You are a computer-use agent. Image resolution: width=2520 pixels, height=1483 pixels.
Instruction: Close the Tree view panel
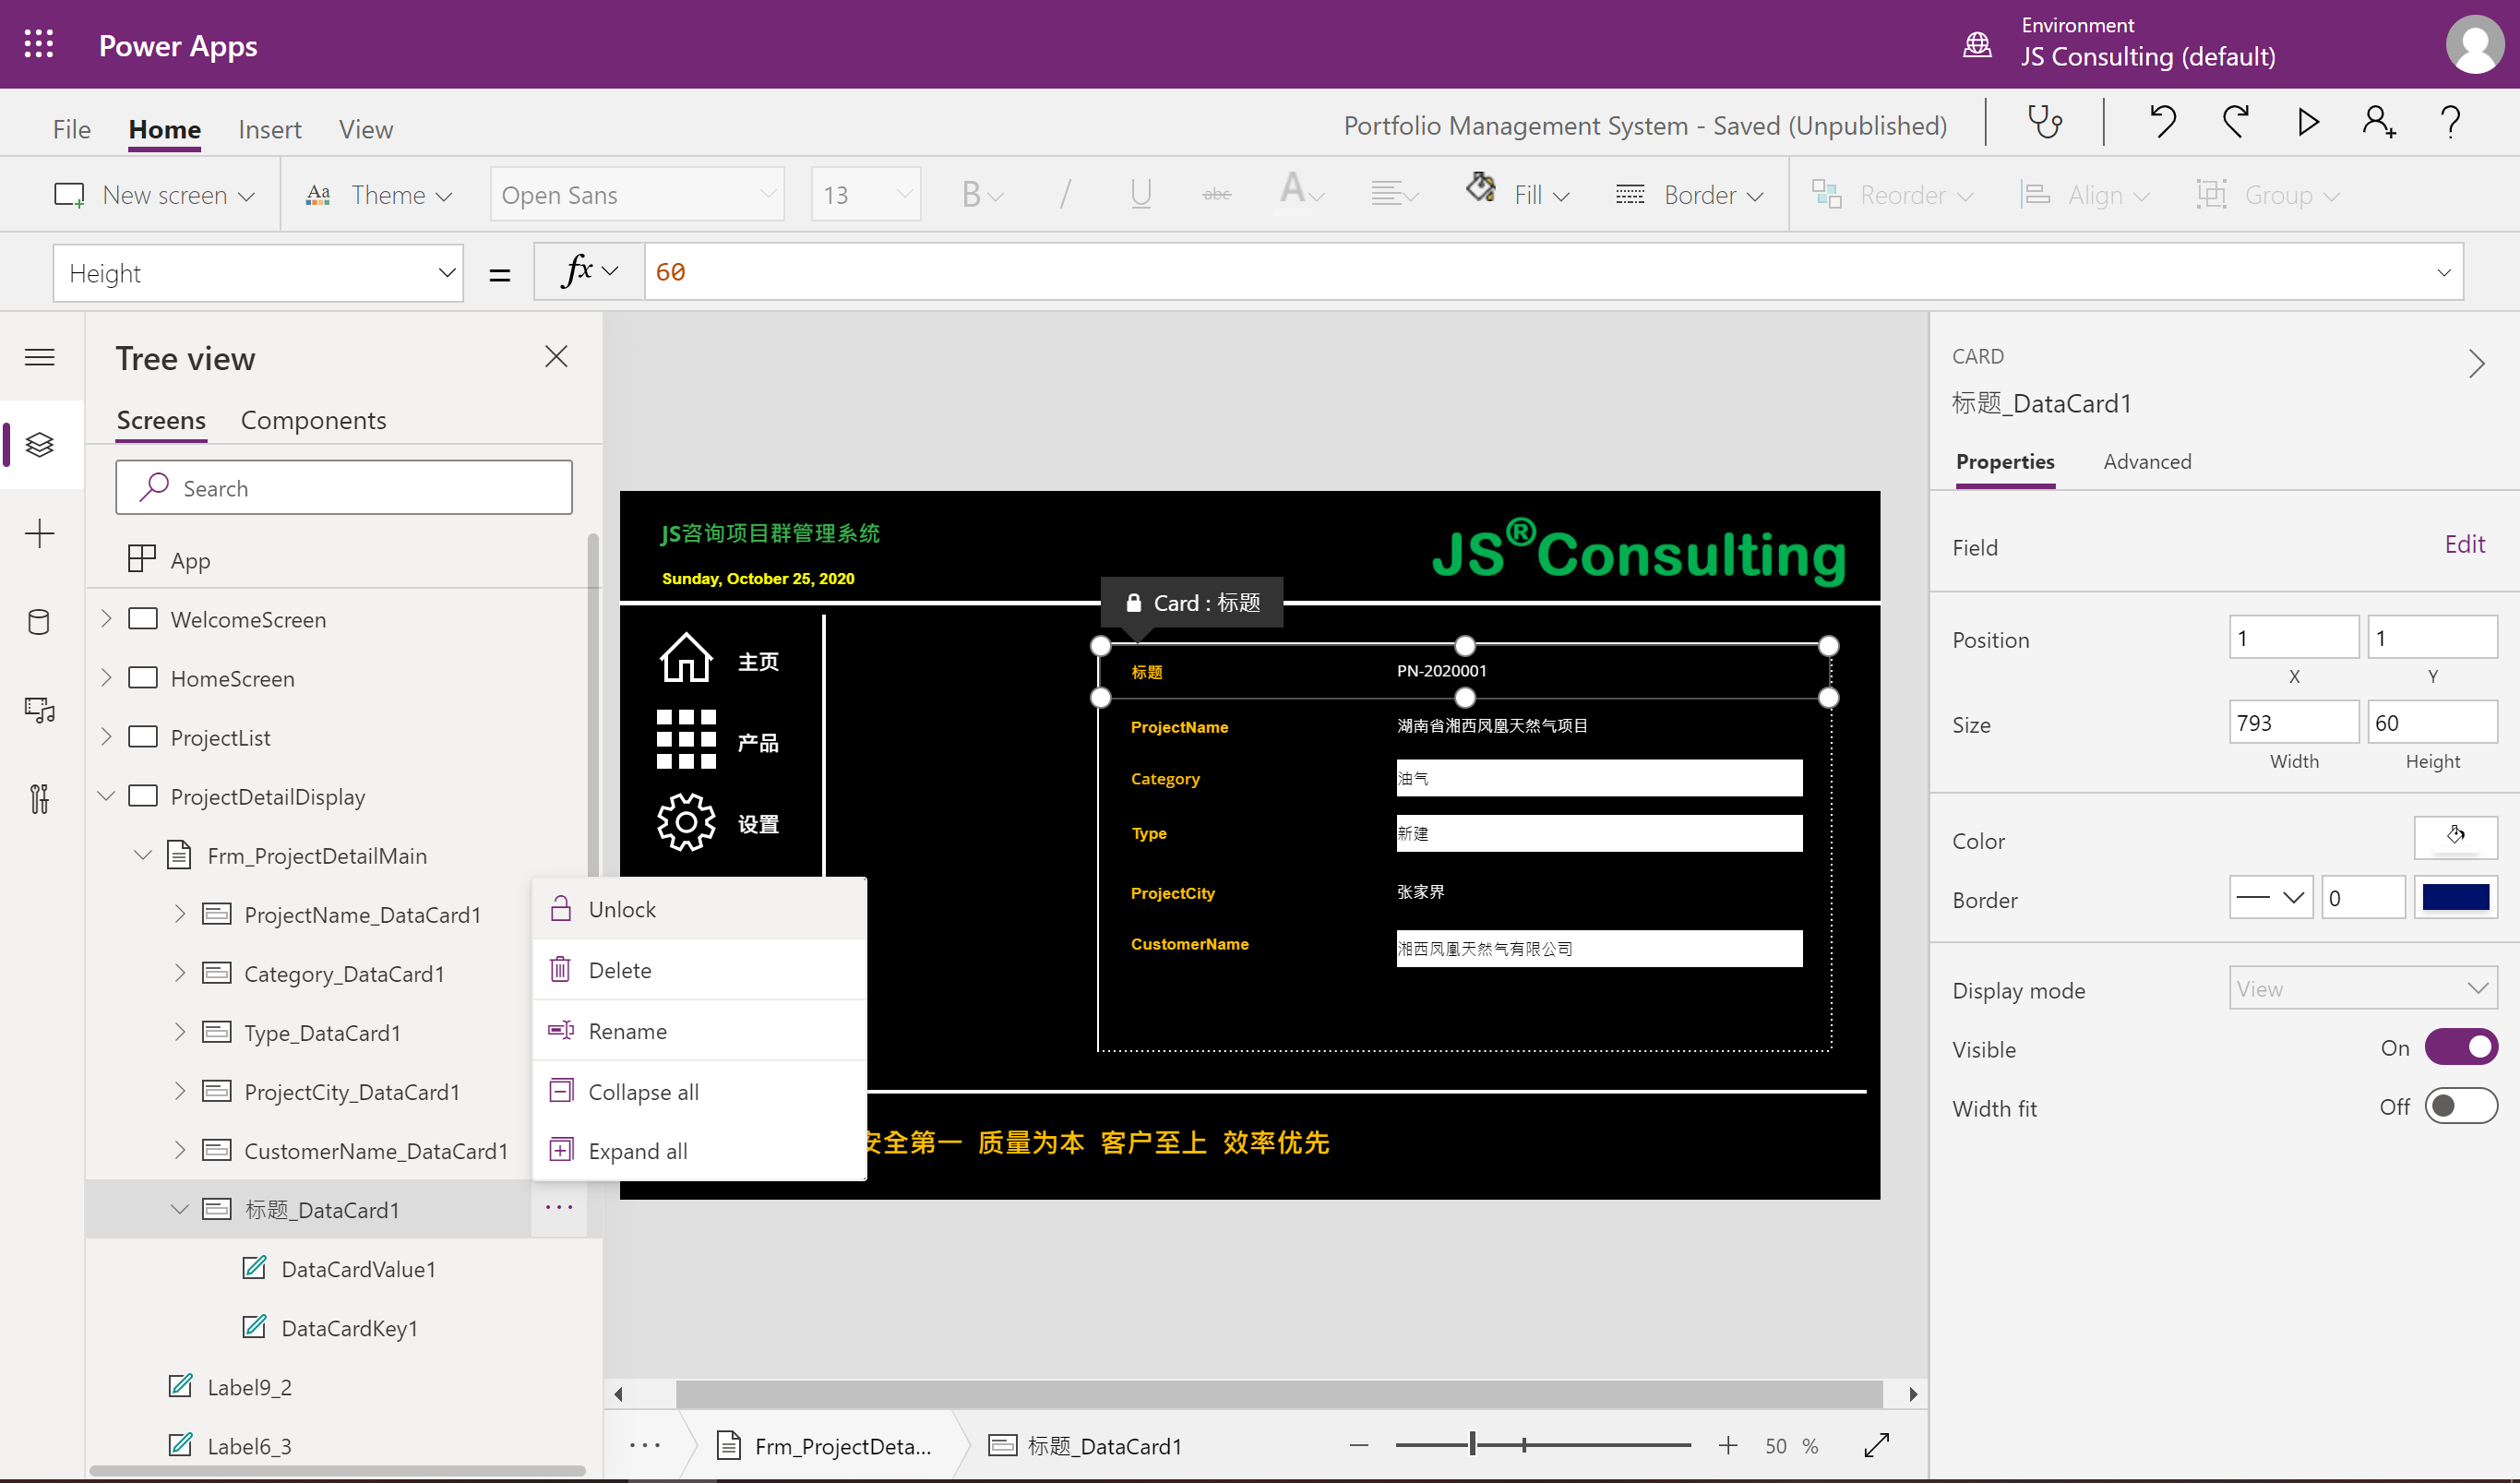tap(556, 357)
